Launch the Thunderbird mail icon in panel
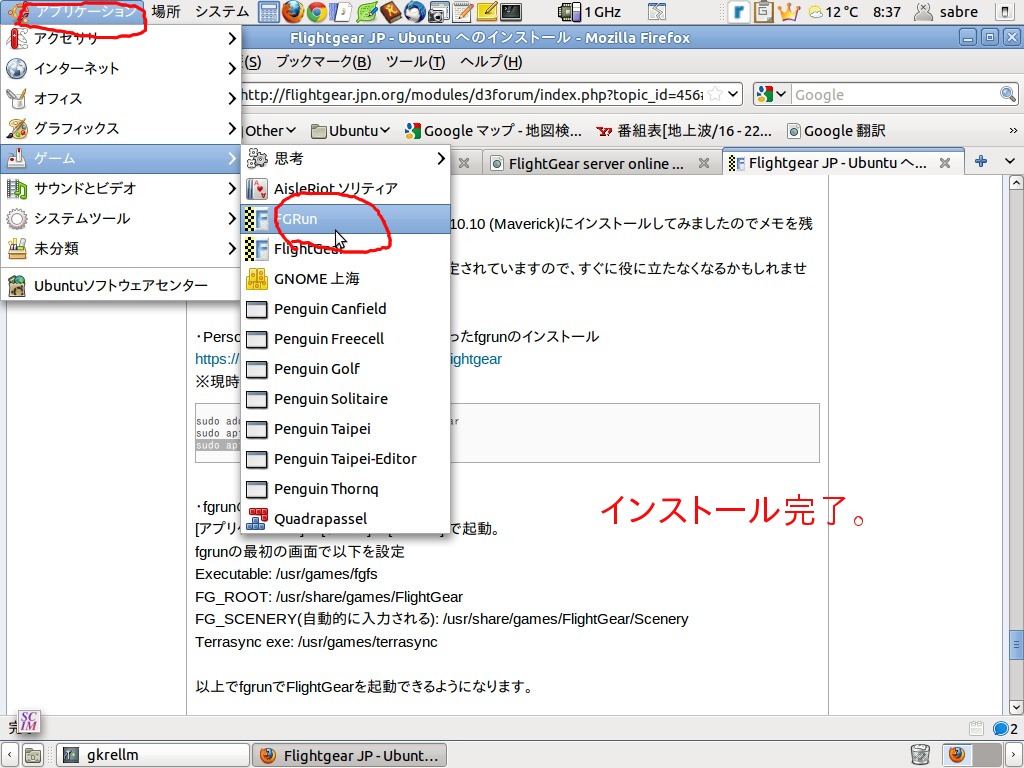1024x768 pixels. (x=415, y=11)
